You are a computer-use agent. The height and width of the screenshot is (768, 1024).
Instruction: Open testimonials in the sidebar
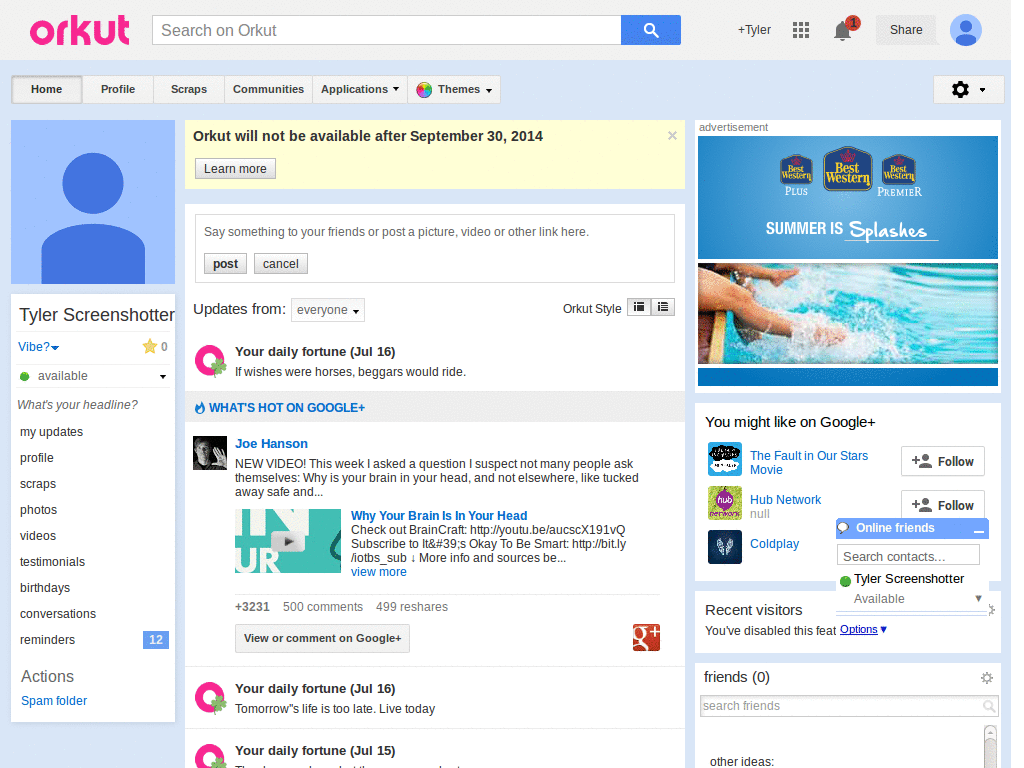[52, 562]
